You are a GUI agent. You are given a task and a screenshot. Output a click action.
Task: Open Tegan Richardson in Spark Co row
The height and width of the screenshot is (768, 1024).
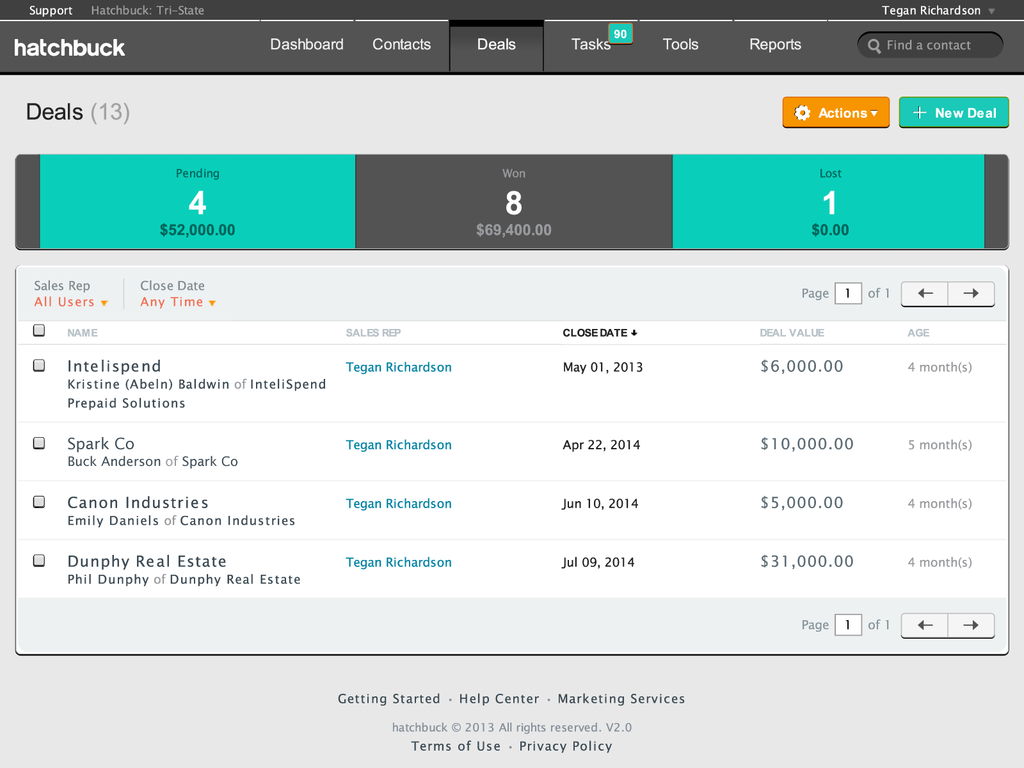(398, 445)
